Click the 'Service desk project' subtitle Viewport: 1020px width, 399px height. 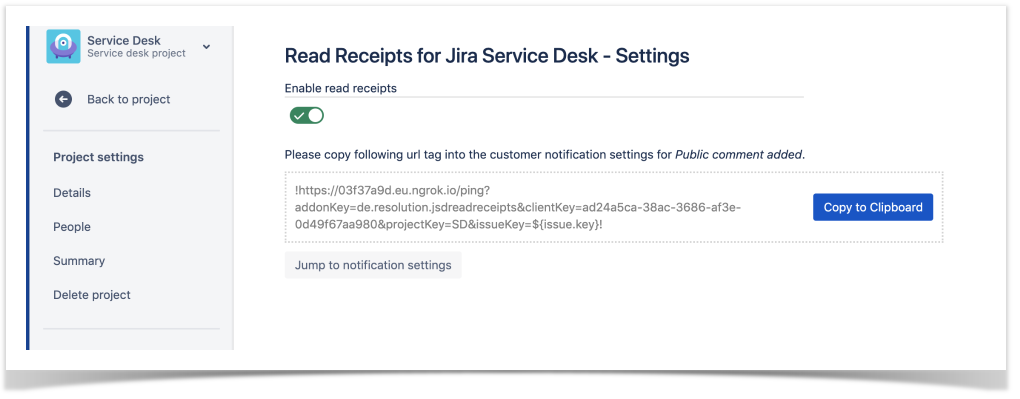coord(137,53)
